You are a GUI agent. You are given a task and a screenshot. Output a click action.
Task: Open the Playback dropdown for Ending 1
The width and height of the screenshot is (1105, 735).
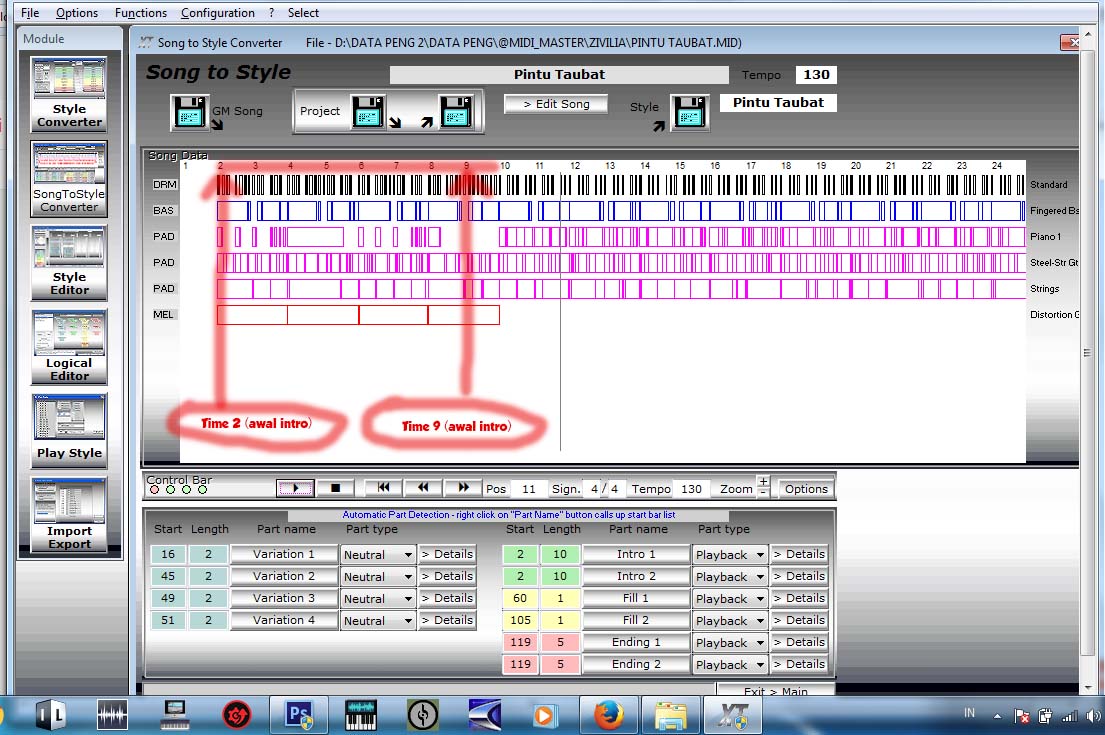(729, 642)
